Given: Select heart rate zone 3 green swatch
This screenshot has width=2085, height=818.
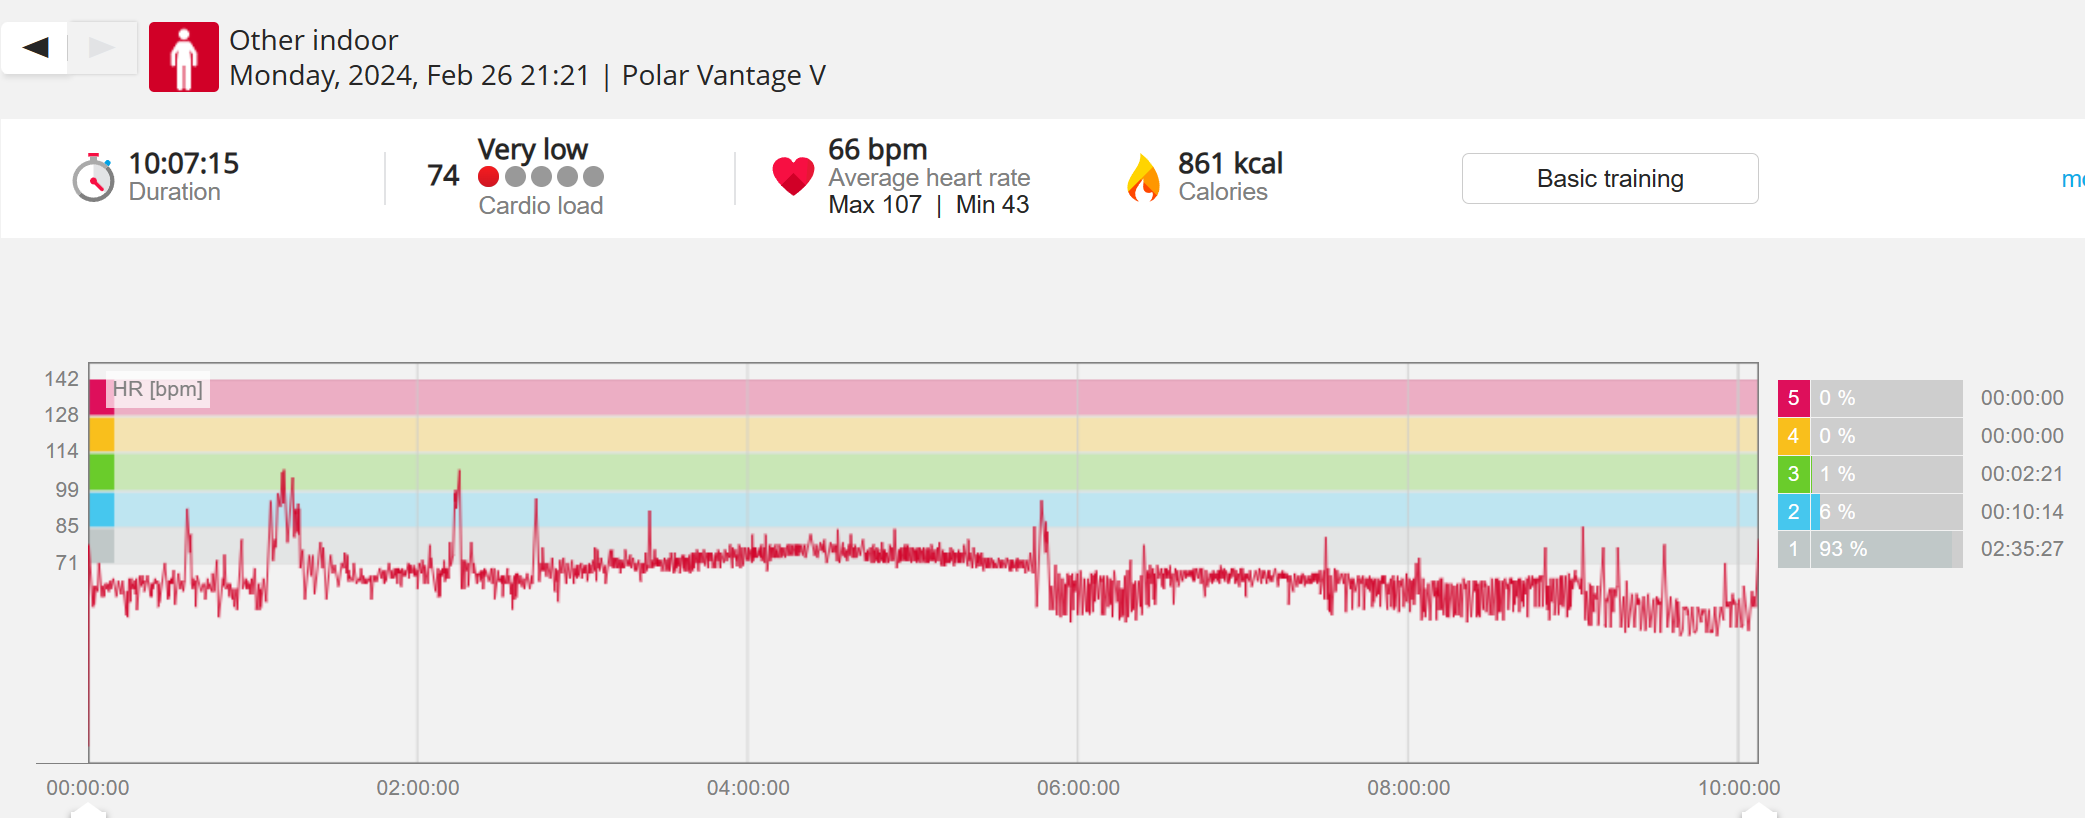Looking at the screenshot, I should [x=1793, y=474].
